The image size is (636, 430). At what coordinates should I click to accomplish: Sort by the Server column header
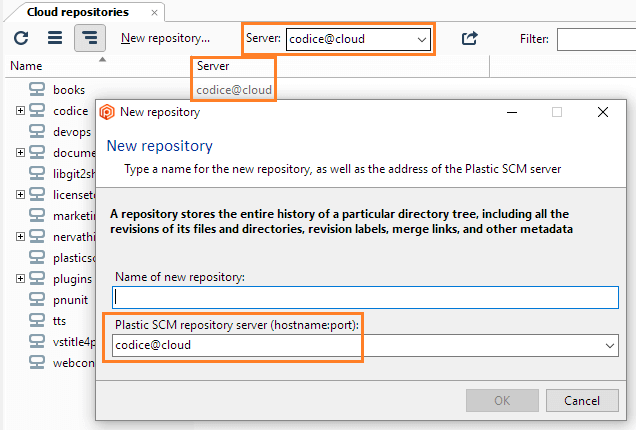213,66
